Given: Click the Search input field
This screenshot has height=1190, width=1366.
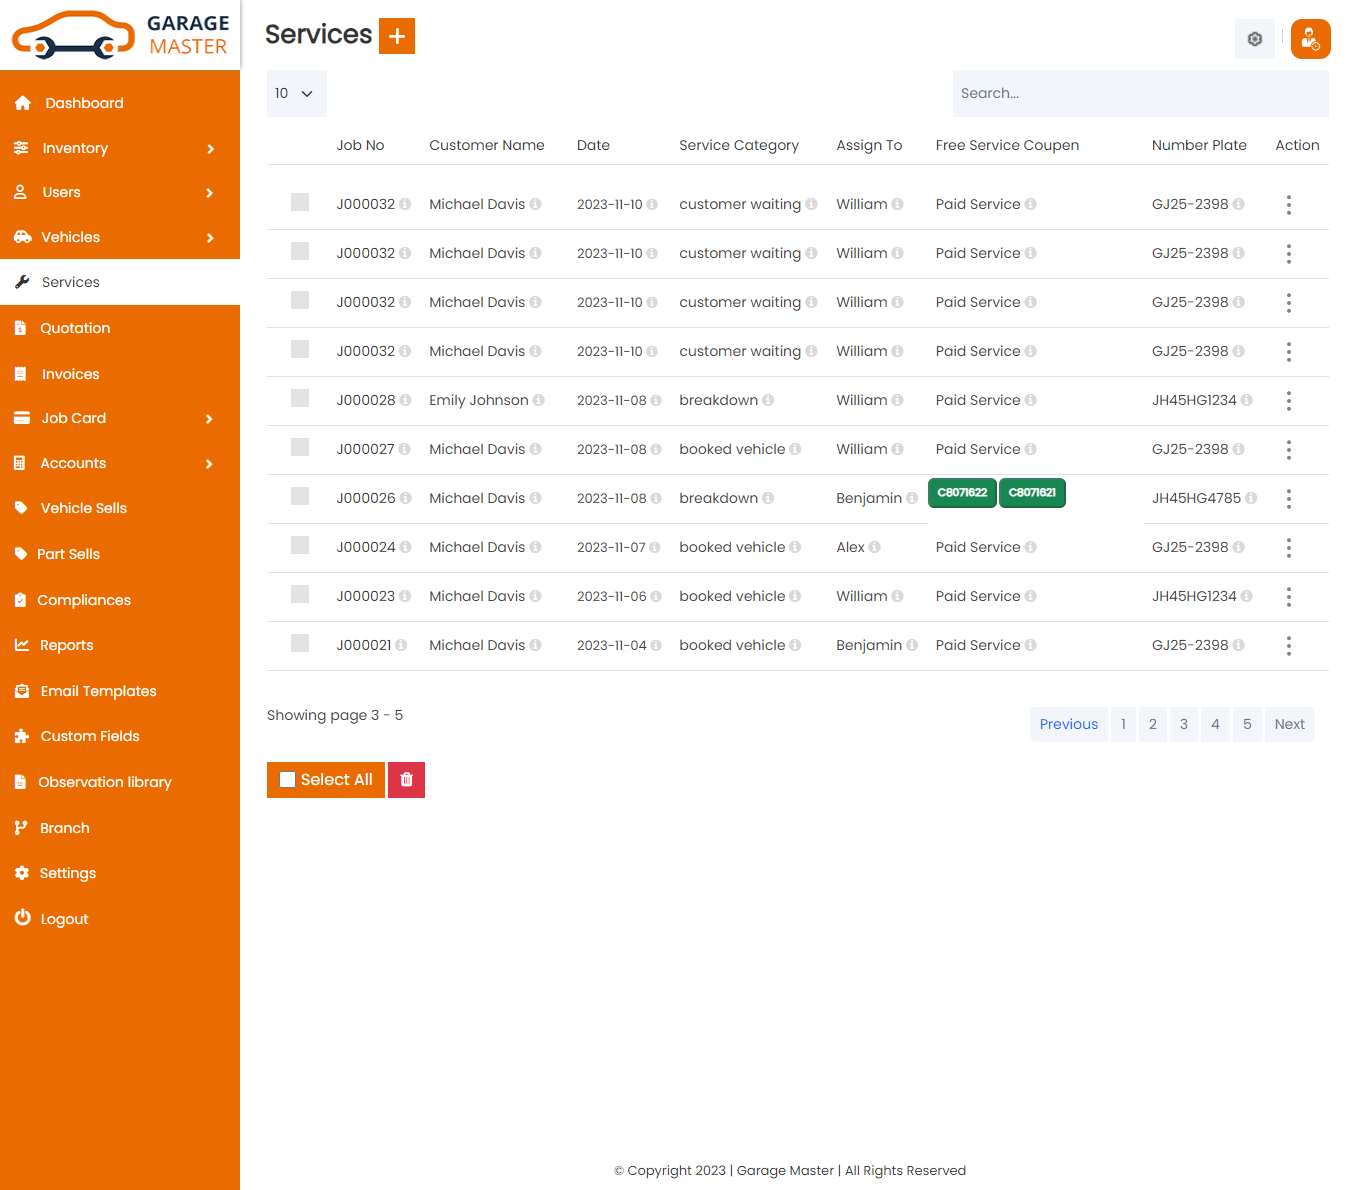Looking at the screenshot, I should [x=1140, y=93].
